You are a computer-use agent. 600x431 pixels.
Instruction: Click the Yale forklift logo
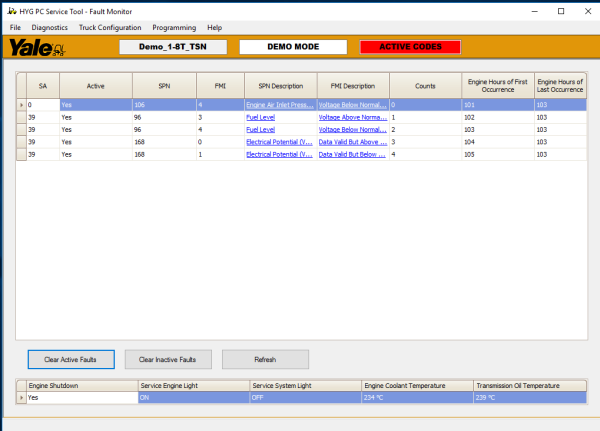pos(37,47)
